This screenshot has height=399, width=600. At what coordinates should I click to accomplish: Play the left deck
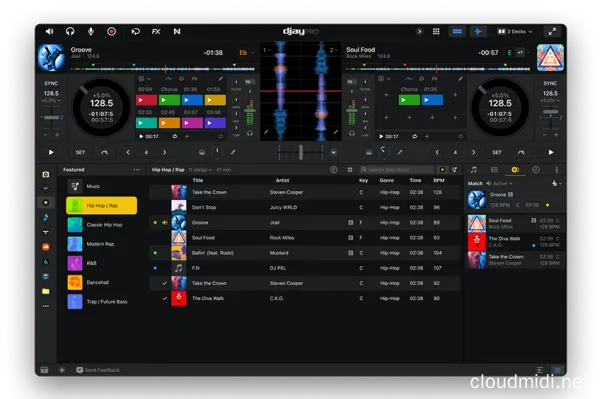pos(51,152)
